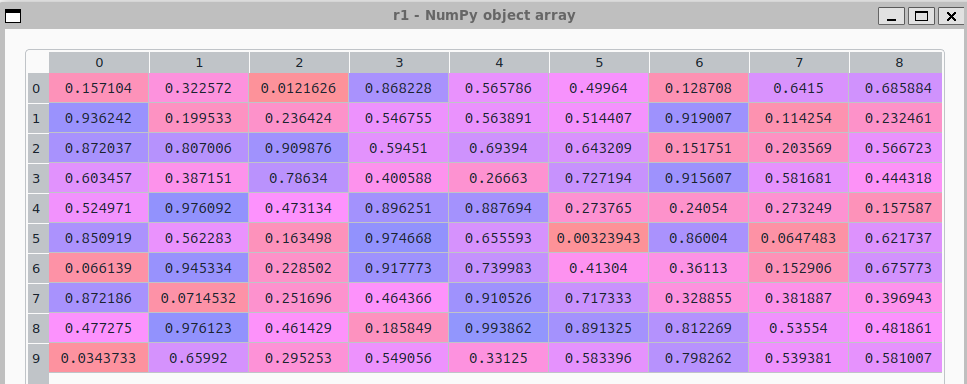
Task: Select the cell showing 0.6415
Action: [x=799, y=88]
